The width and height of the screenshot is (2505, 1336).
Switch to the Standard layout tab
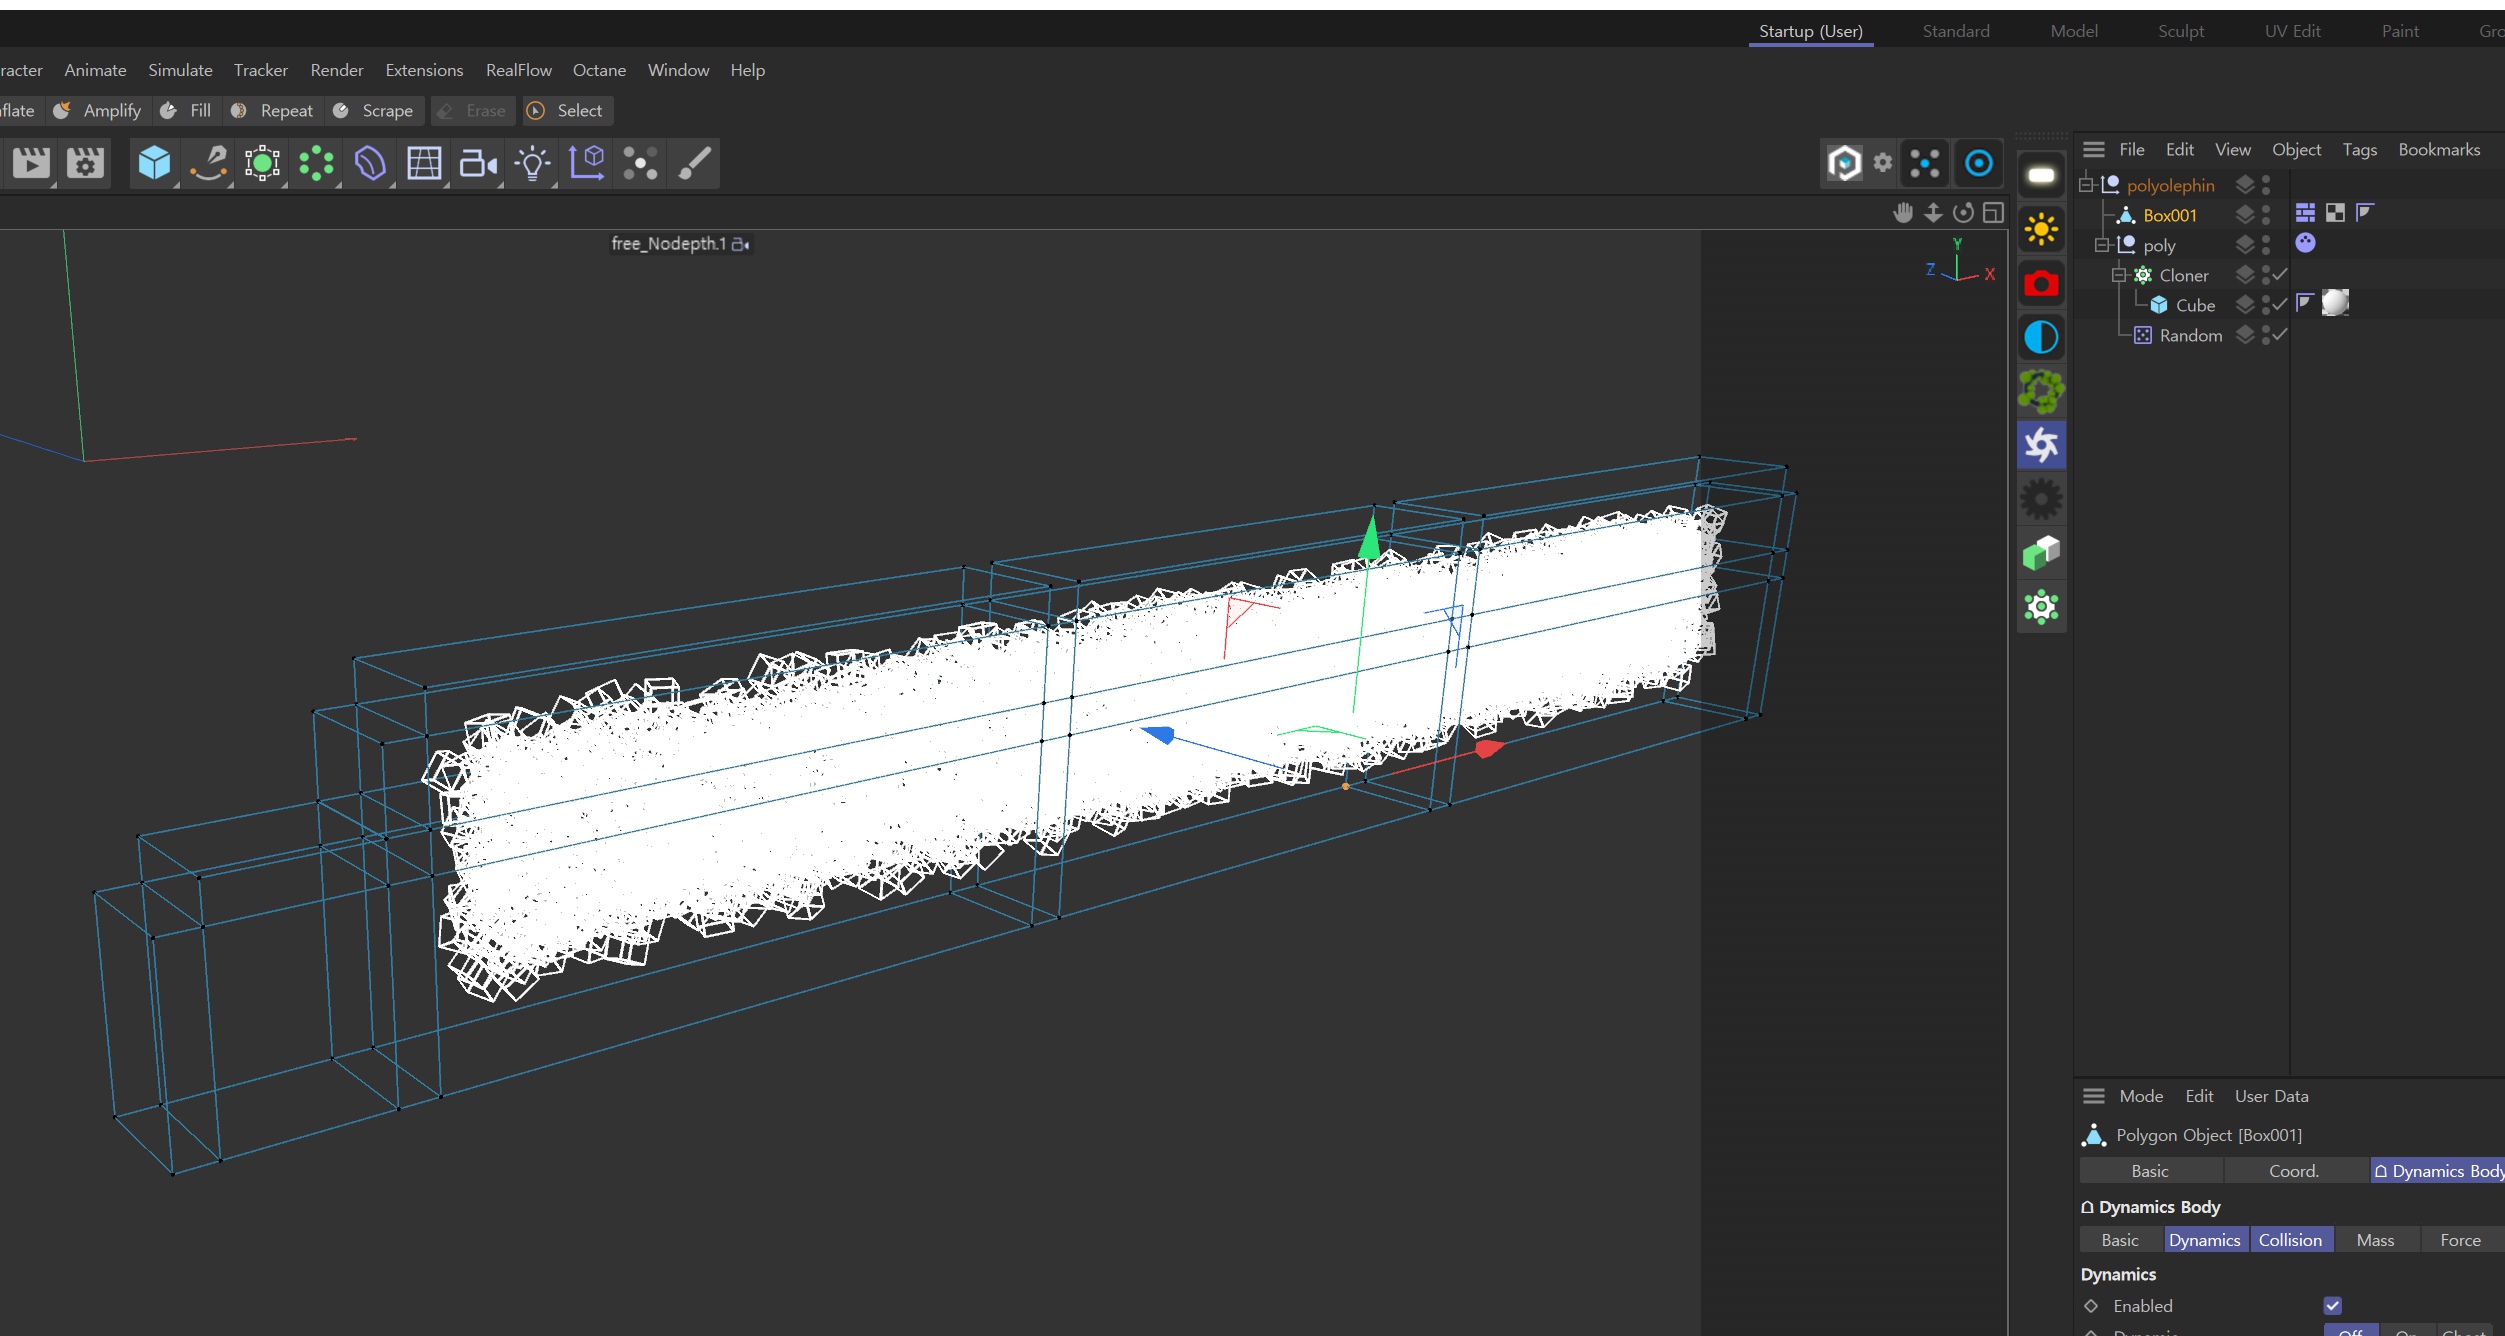click(x=1955, y=31)
